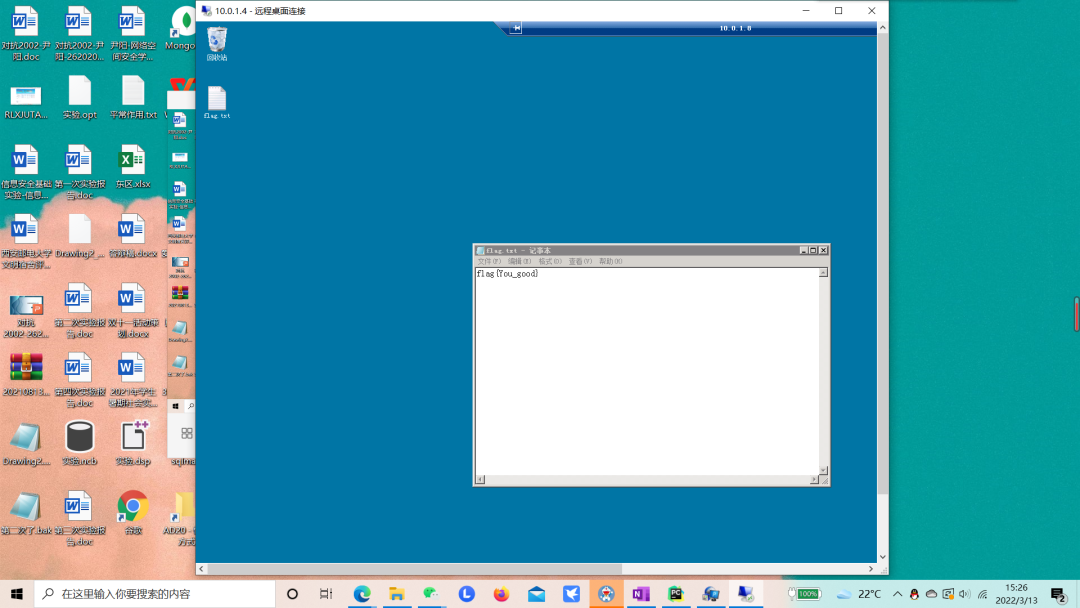Open the Windows Start menu
Screen dimensions: 1080x608
(17, 594)
